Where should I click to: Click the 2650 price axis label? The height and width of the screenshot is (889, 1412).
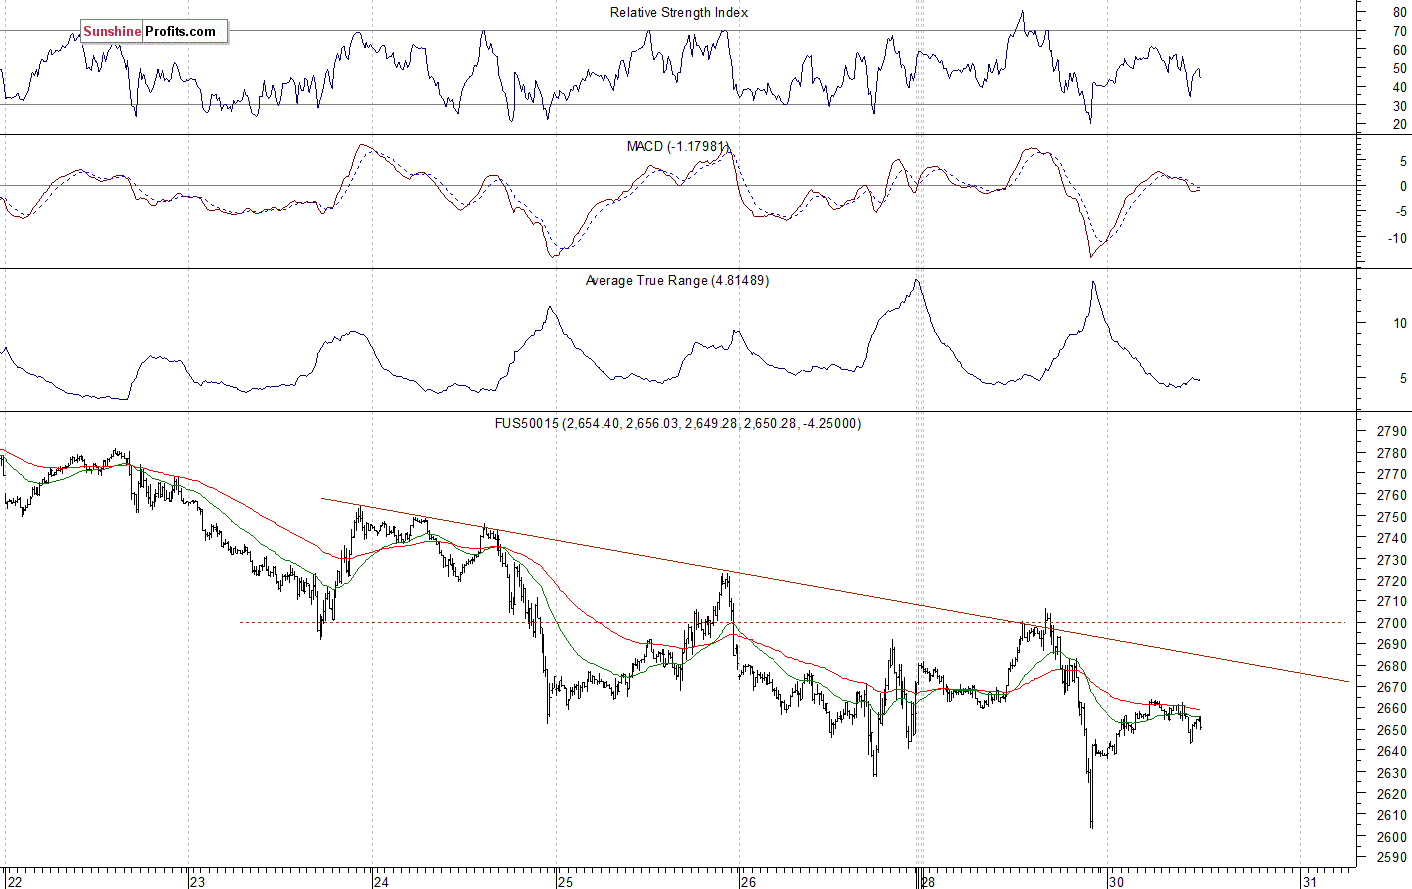(1391, 730)
